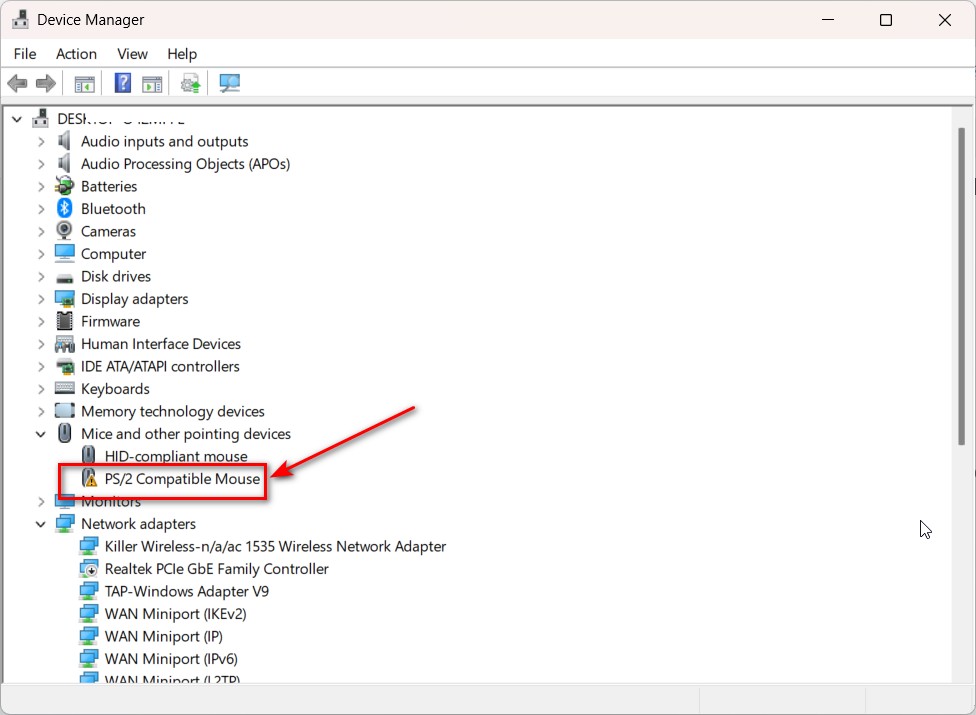Click the Batteries category icon
976x715 pixels.
click(64, 186)
